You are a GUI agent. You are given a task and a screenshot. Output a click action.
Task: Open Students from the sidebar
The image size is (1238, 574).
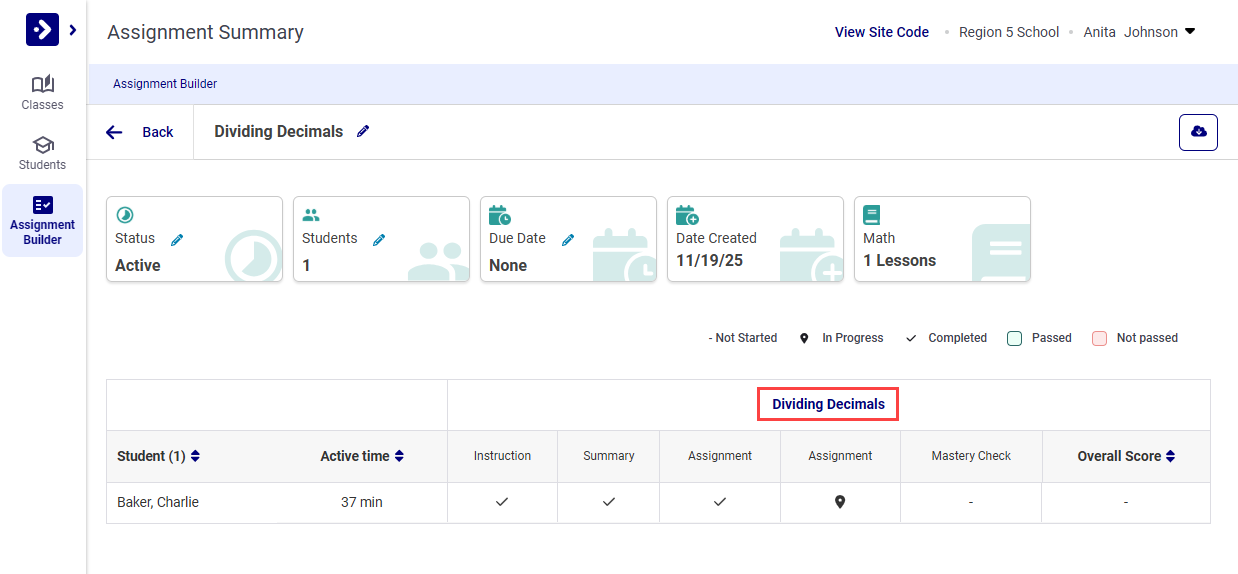pos(42,152)
